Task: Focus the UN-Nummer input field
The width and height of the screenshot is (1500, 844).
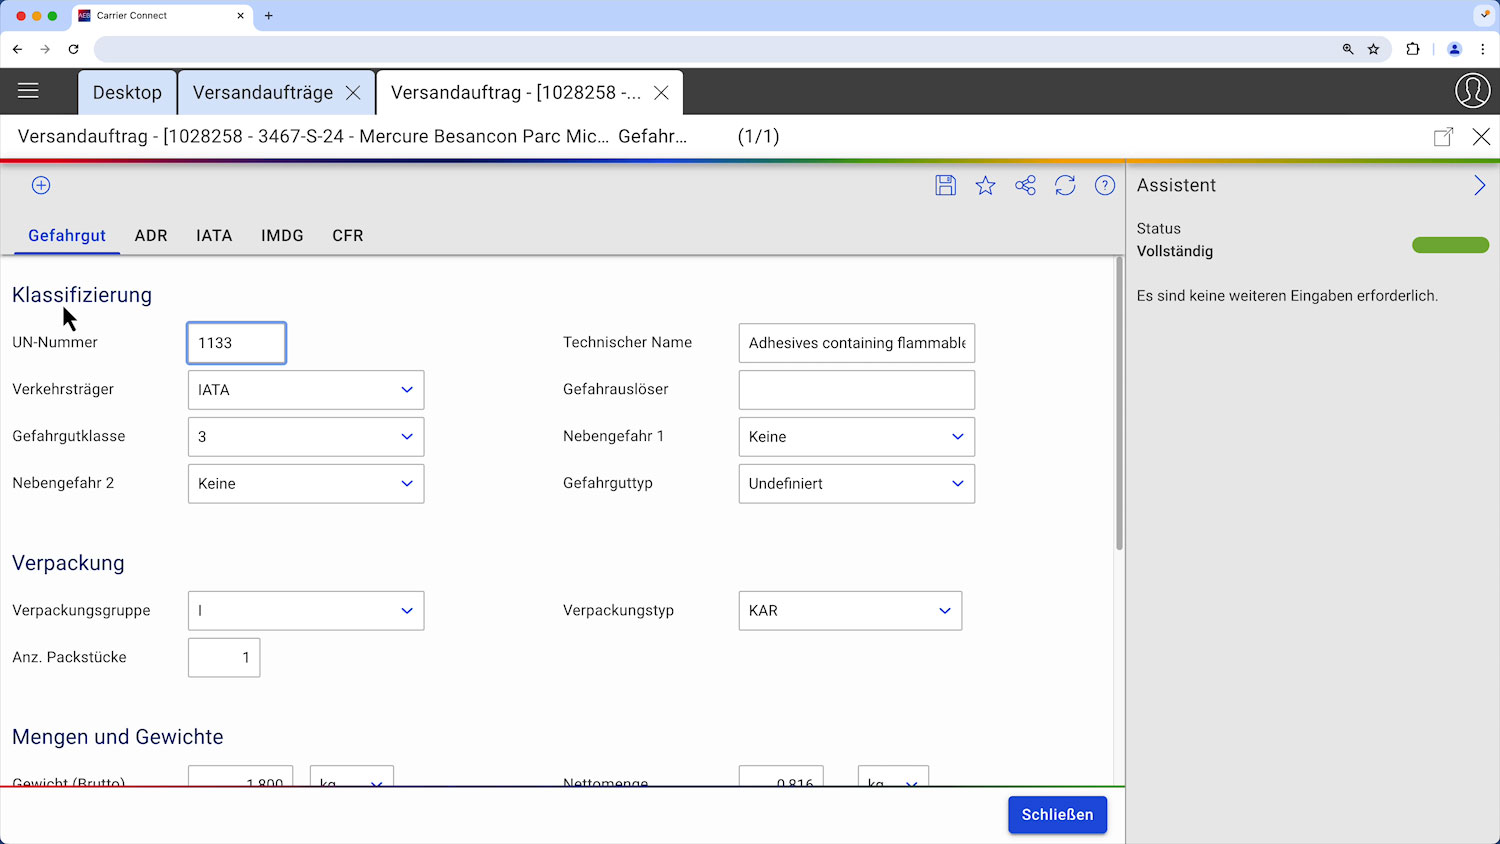Action: [236, 342]
